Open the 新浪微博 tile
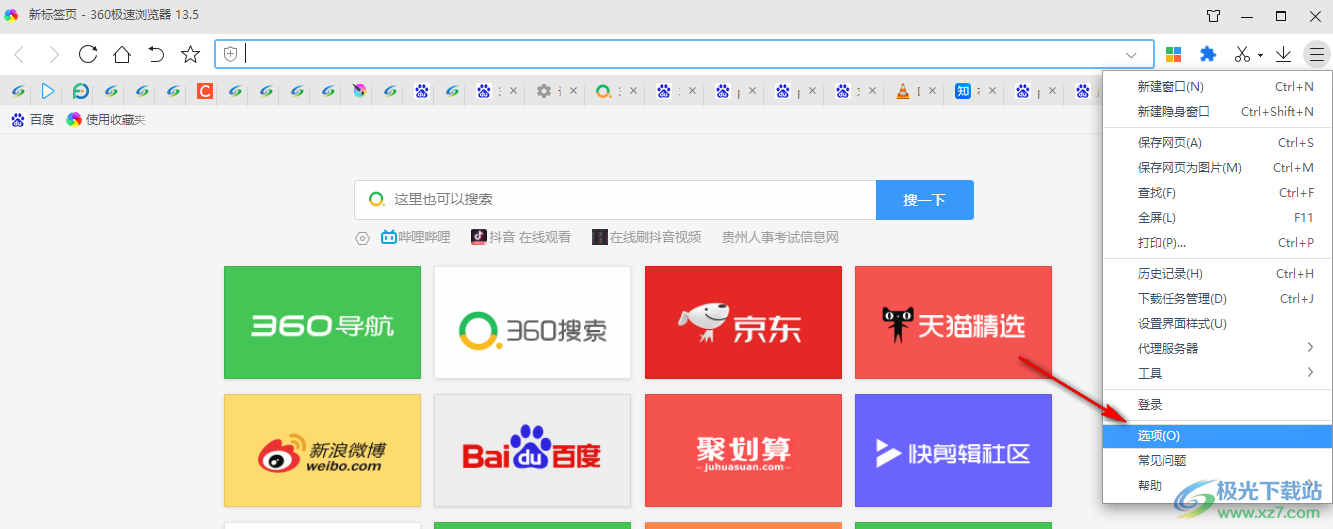The image size is (1333, 529). [322, 450]
